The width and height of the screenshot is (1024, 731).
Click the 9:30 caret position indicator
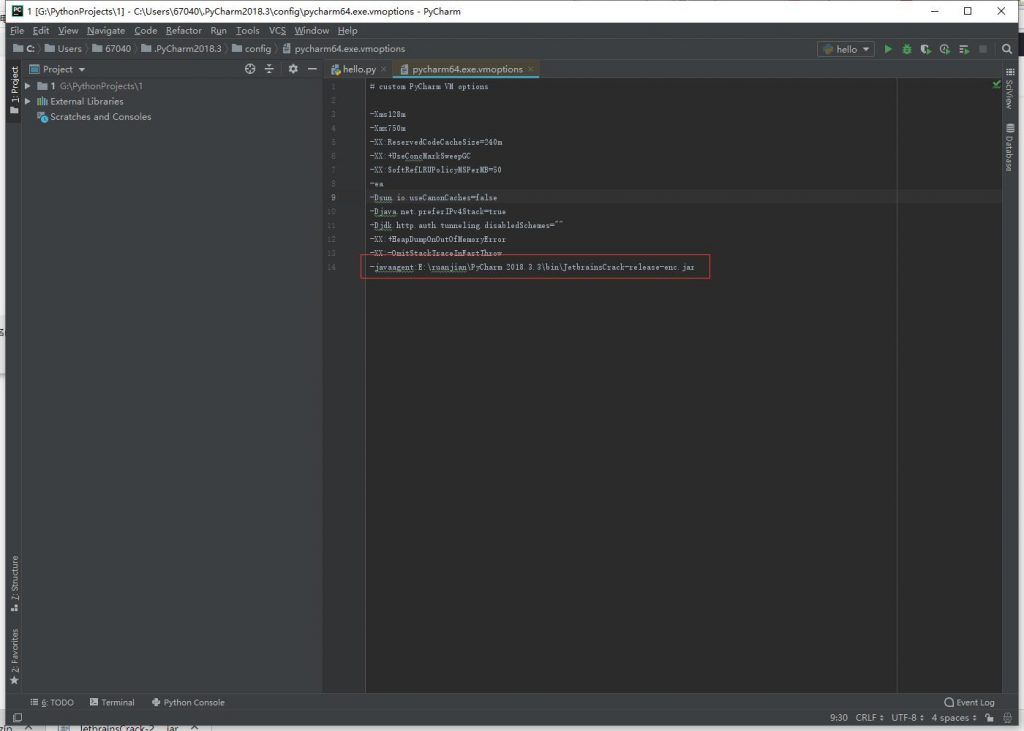pyautogui.click(x=839, y=717)
